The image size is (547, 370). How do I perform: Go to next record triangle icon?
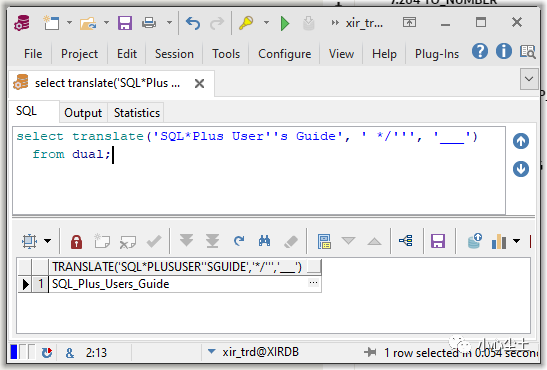[x=349, y=241]
